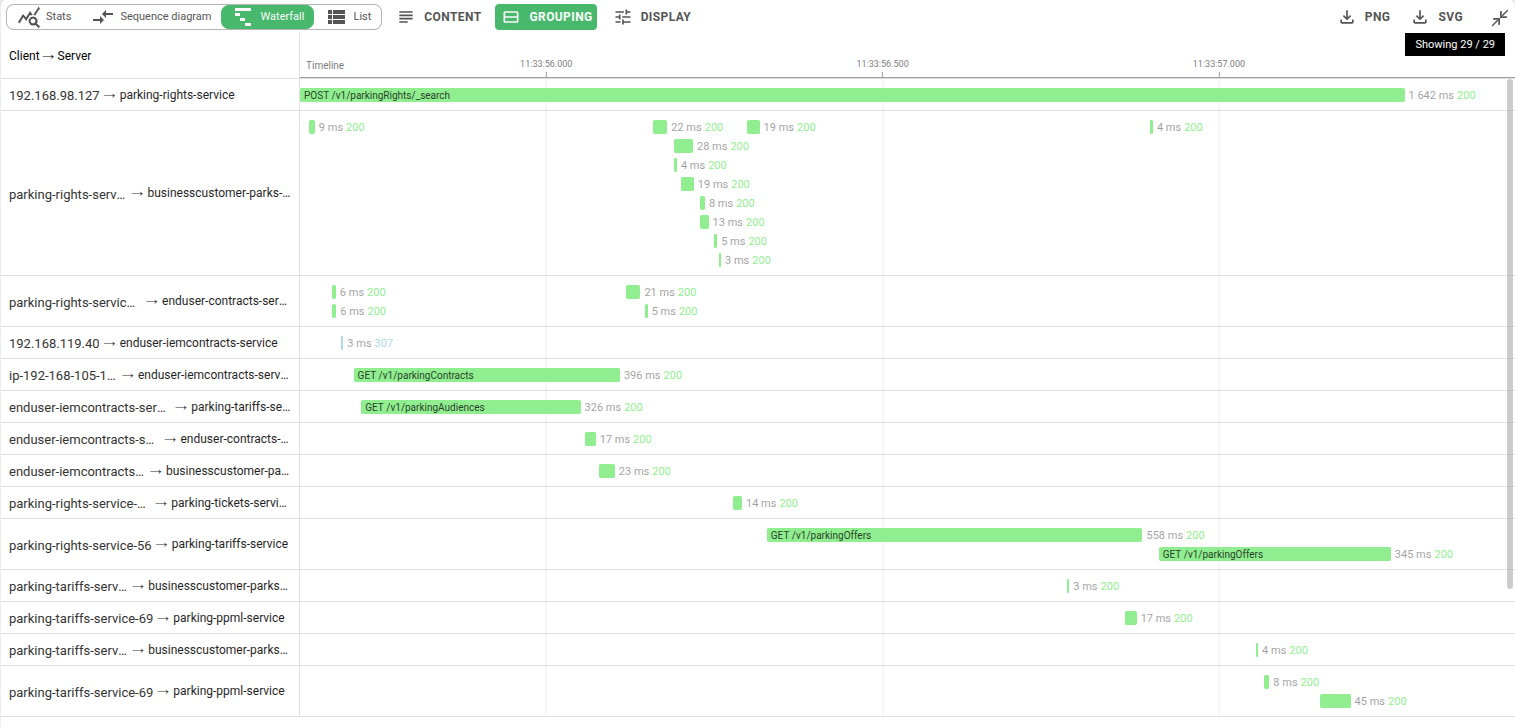The width and height of the screenshot is (1515, 727).
Task: Click the collapse fullscreen arrows icon
Action: pyautogui.click(x=1499, y=17)
